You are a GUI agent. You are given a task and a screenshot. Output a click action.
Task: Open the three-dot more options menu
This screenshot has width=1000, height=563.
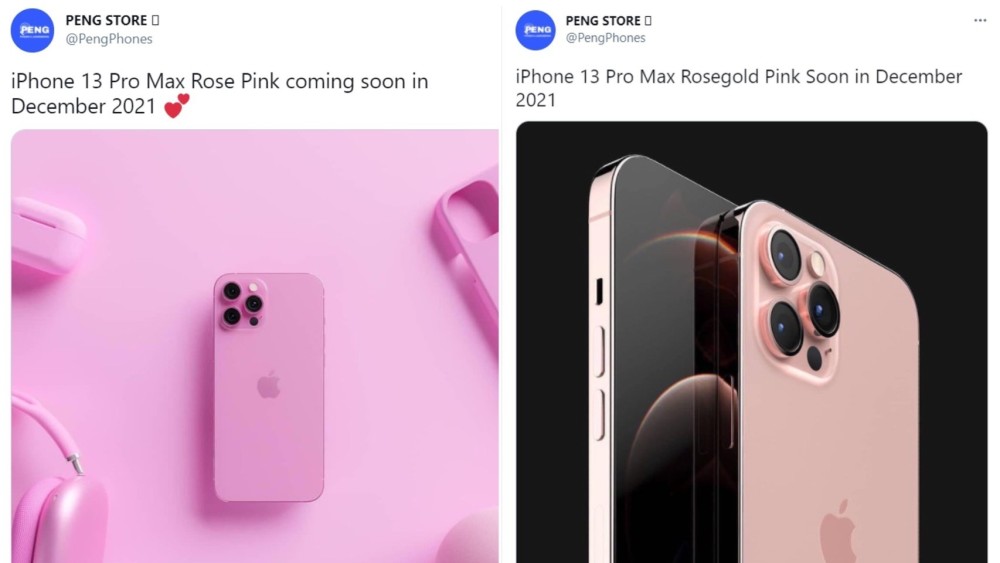coord(980,20)
